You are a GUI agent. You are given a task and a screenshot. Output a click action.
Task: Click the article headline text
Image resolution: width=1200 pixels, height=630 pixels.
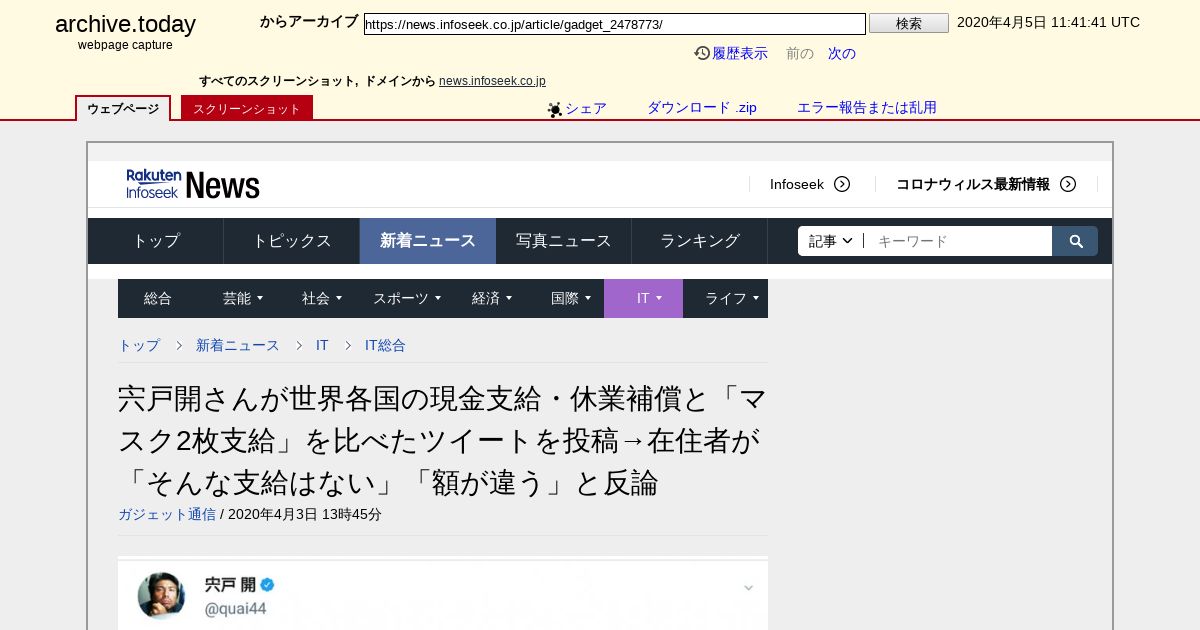click(443, 441)
